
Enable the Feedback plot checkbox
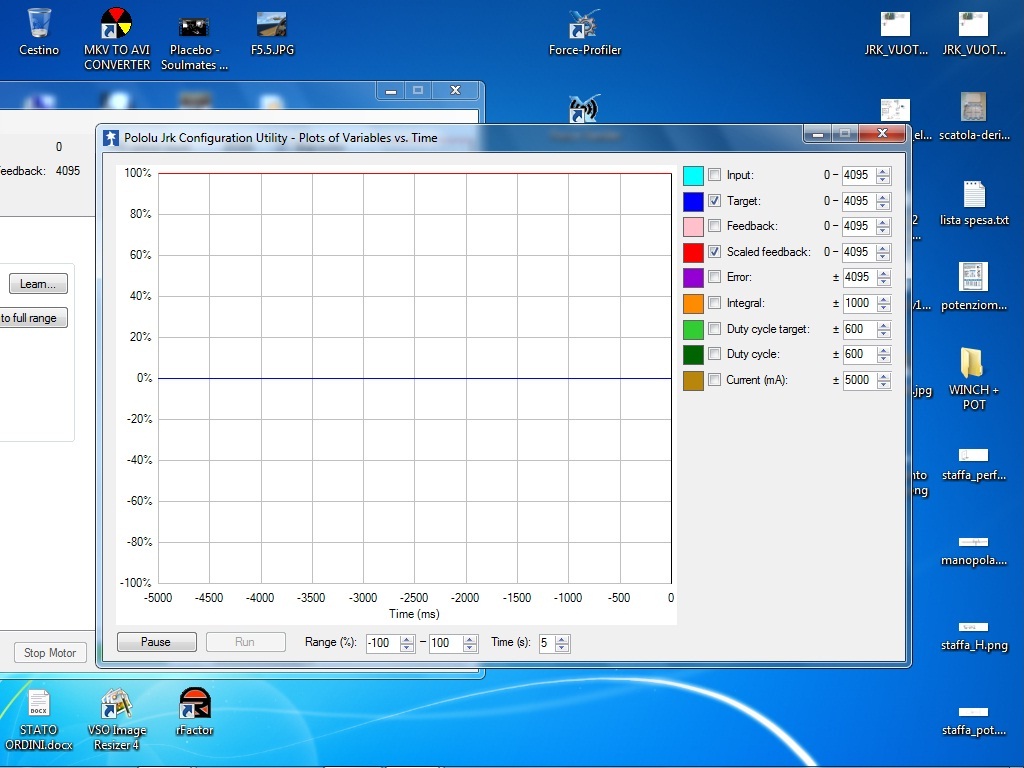[714, 226]
